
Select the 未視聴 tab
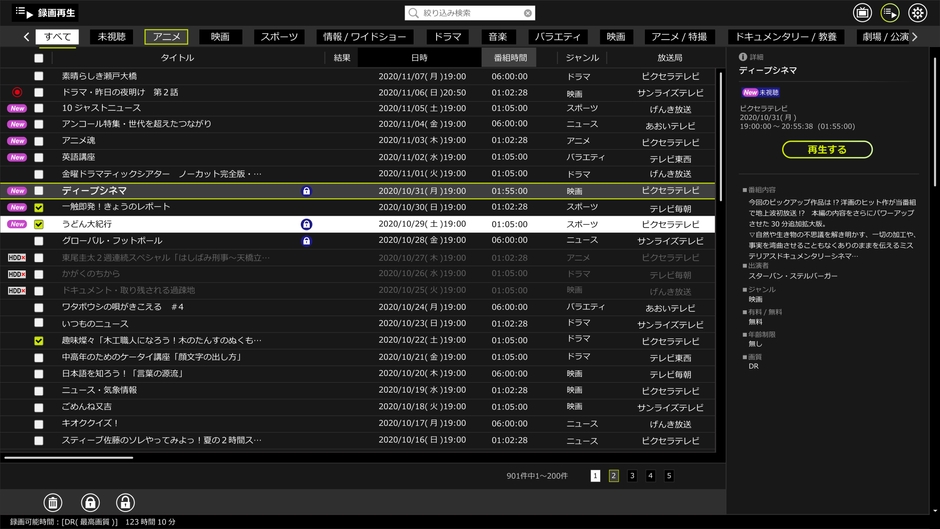click(112, 37)
